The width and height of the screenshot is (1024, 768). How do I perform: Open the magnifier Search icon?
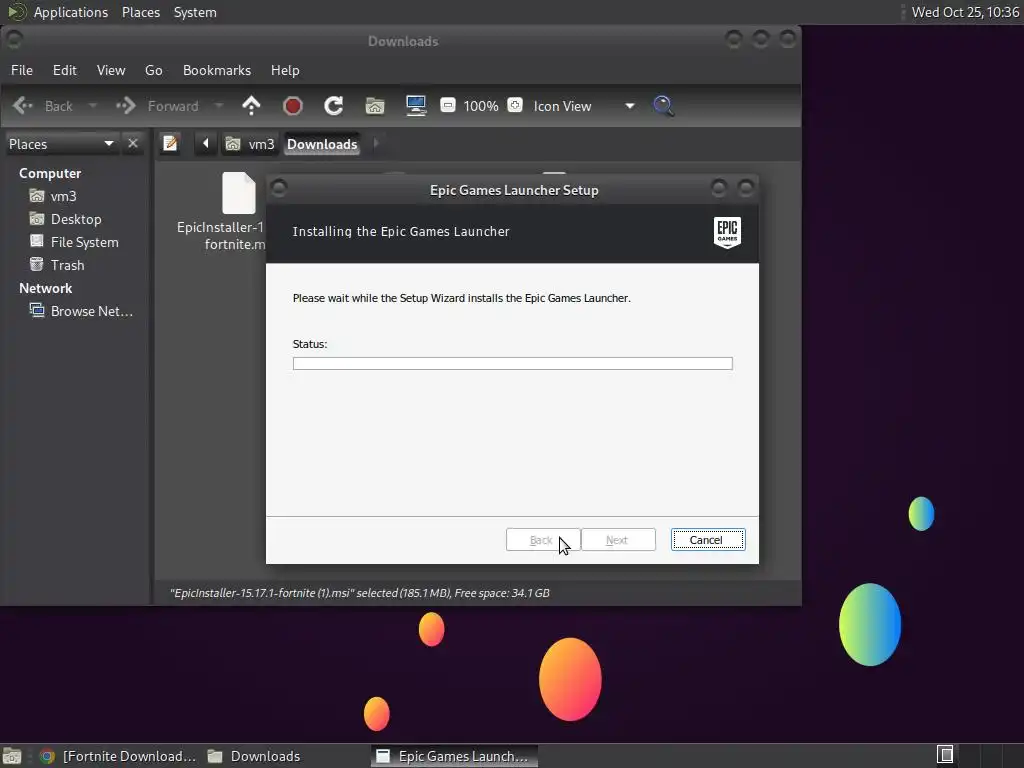tap(664, 106)
